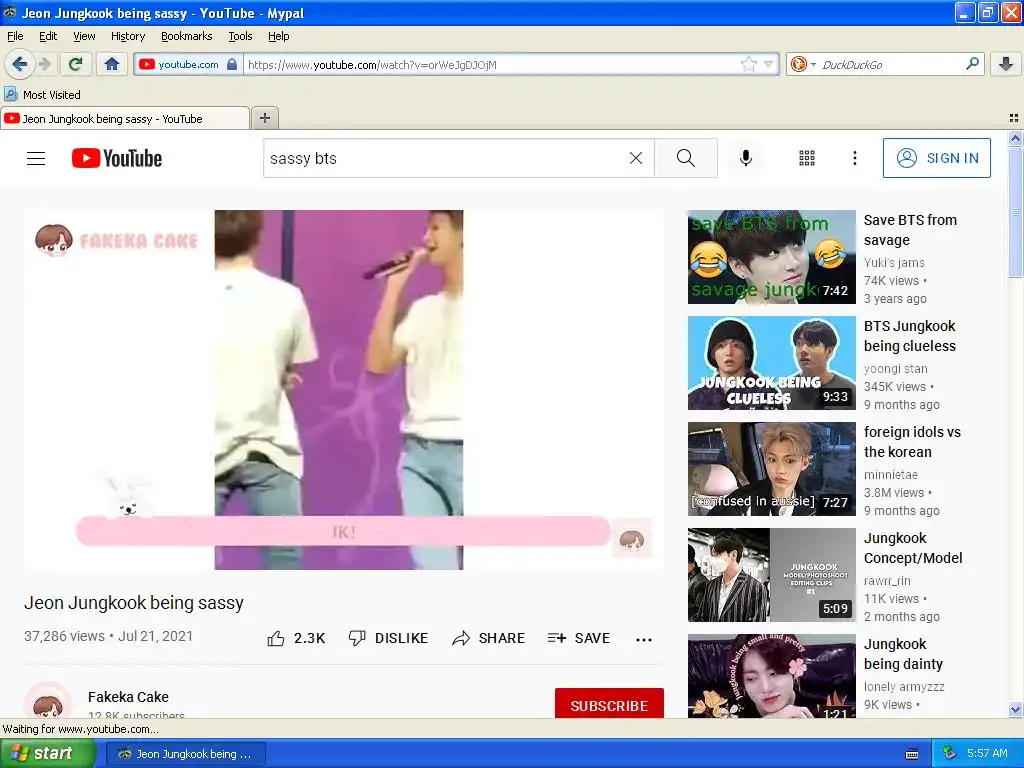Image resolution: width=1024 pixels, height=768 pixels.
Task: Click the red SUBSCRIBE button
Action: point(609,704)
